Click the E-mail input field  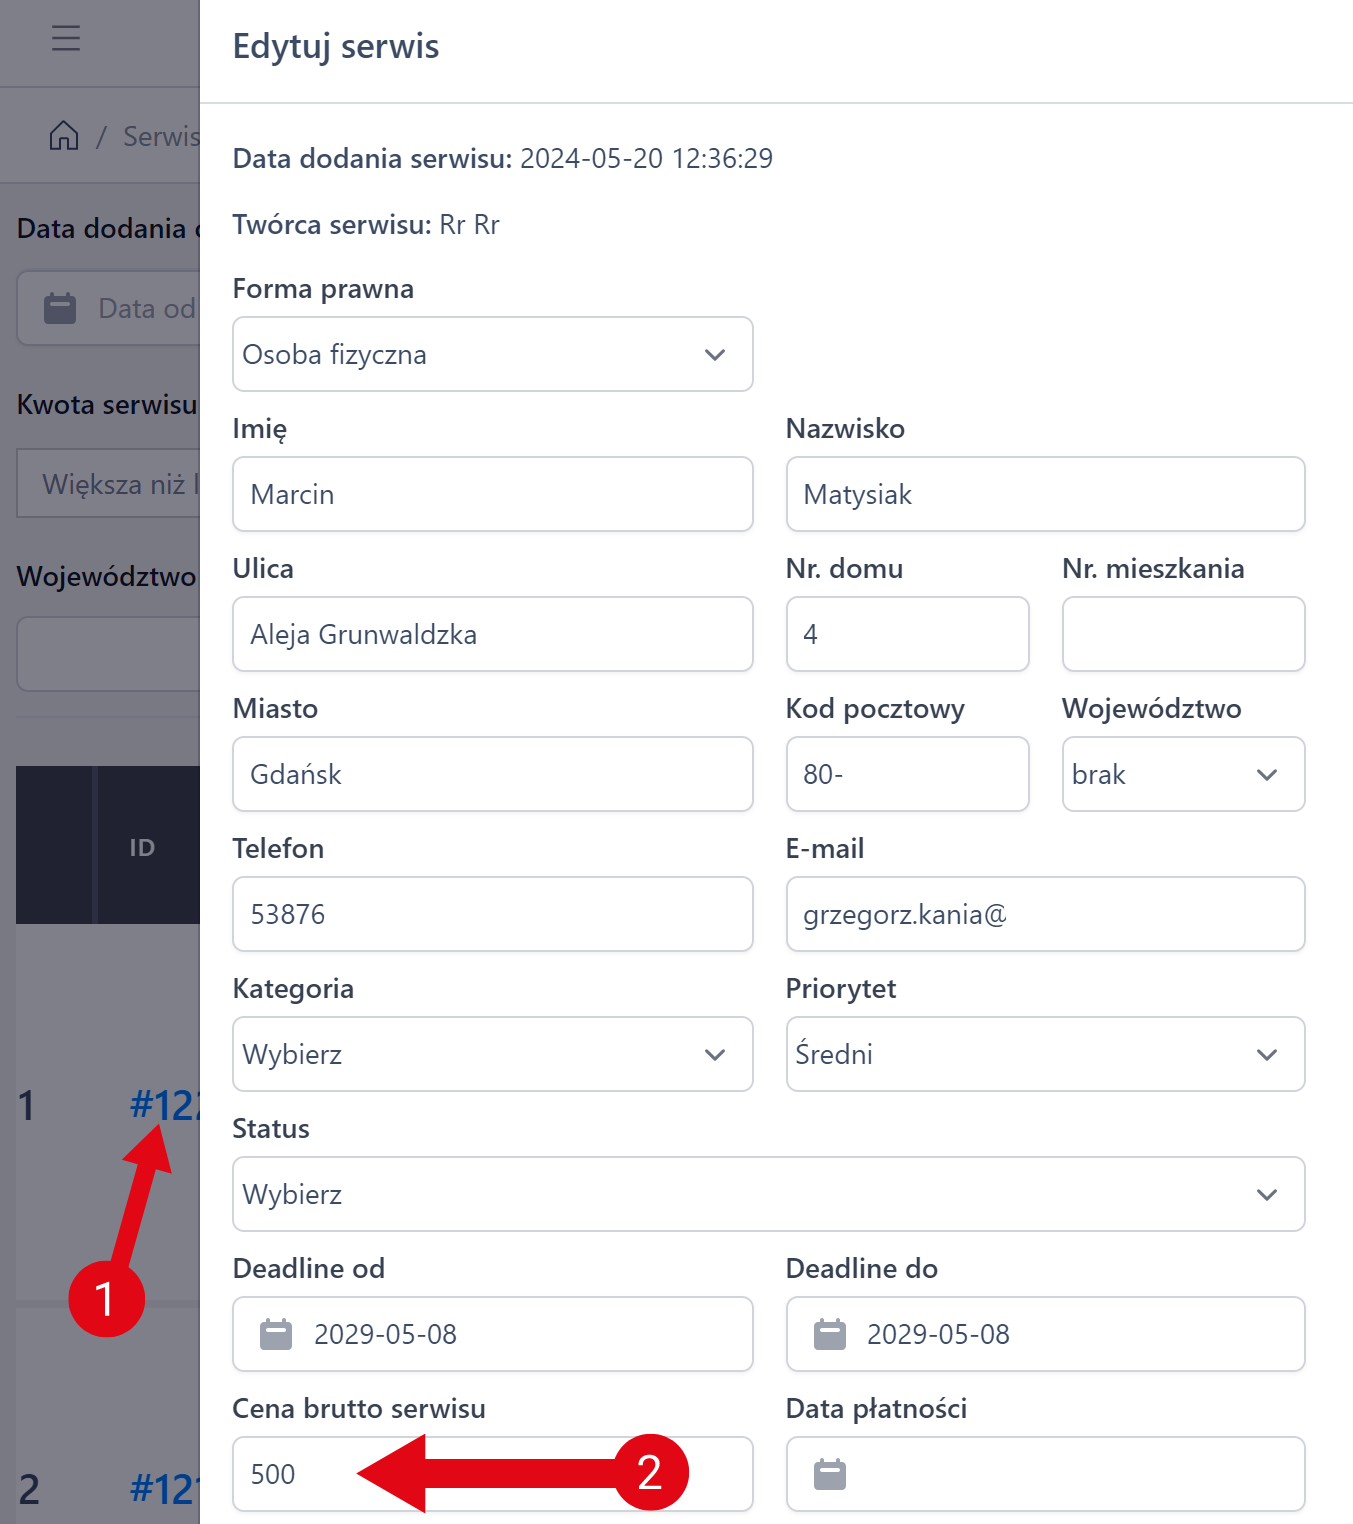(x=1045, y=914)
